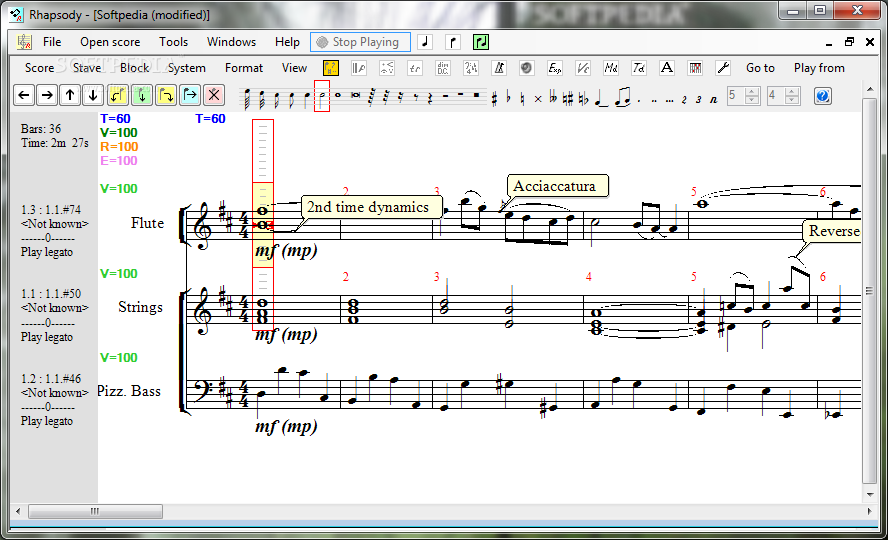Open the Score menu
Viewport: 888px width, 540px height.
click(x=39, y=68)
